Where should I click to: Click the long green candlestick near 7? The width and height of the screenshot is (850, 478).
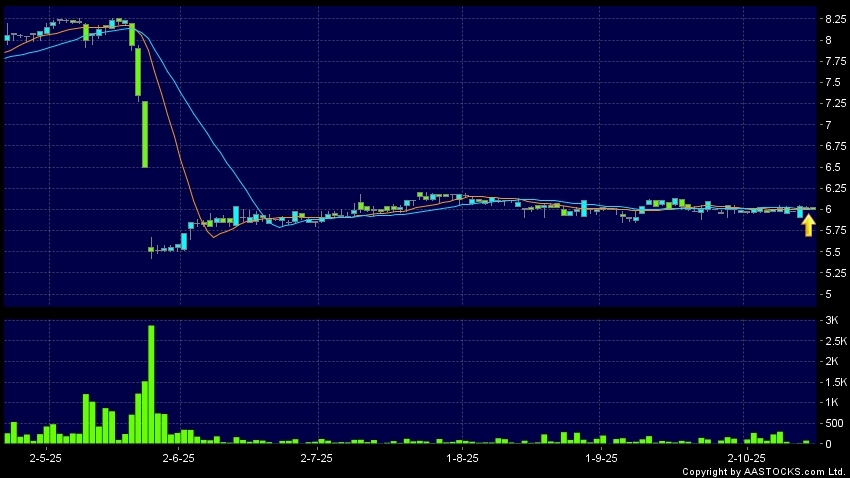145,133
